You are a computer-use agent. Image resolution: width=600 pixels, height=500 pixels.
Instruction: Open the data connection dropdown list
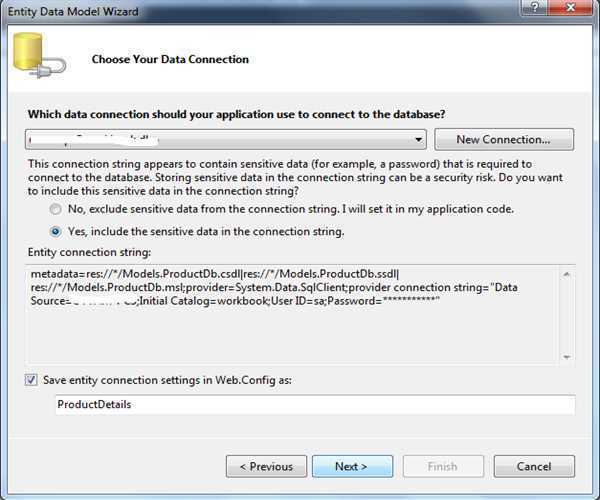point(418,139)
